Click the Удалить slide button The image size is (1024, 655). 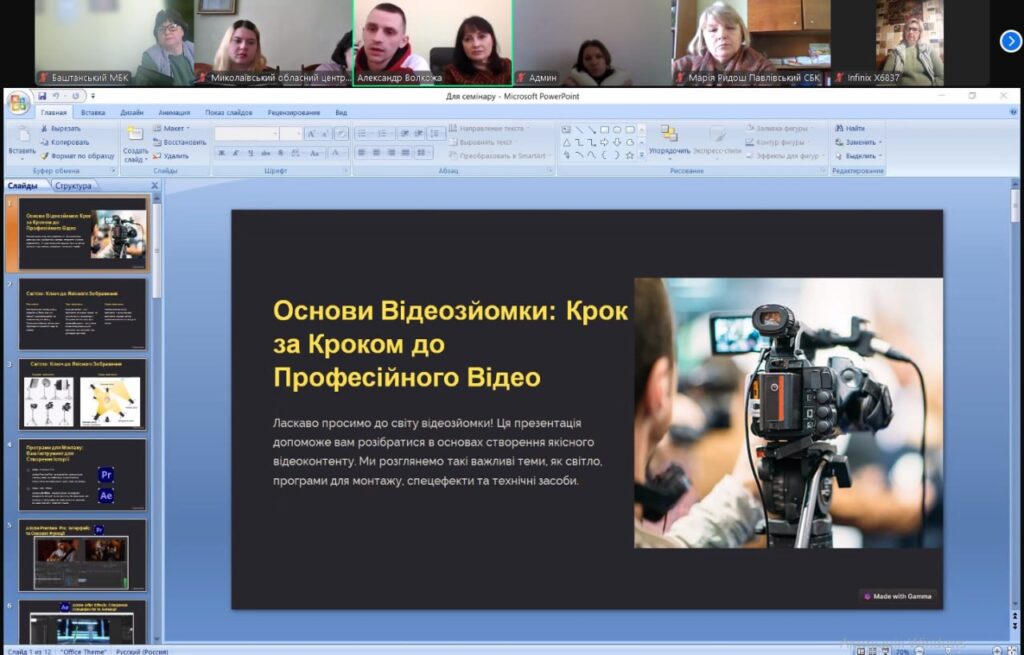(175, 156)
